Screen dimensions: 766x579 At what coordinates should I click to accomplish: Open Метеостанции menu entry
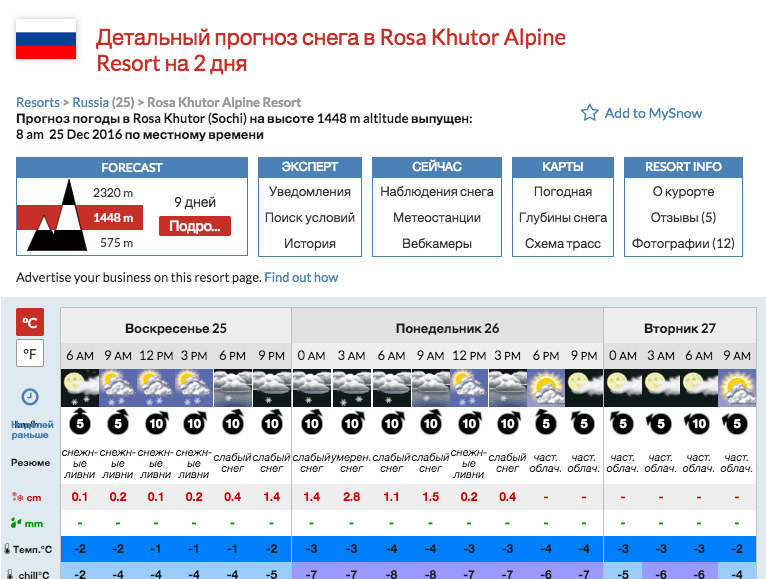pos(437,217)
